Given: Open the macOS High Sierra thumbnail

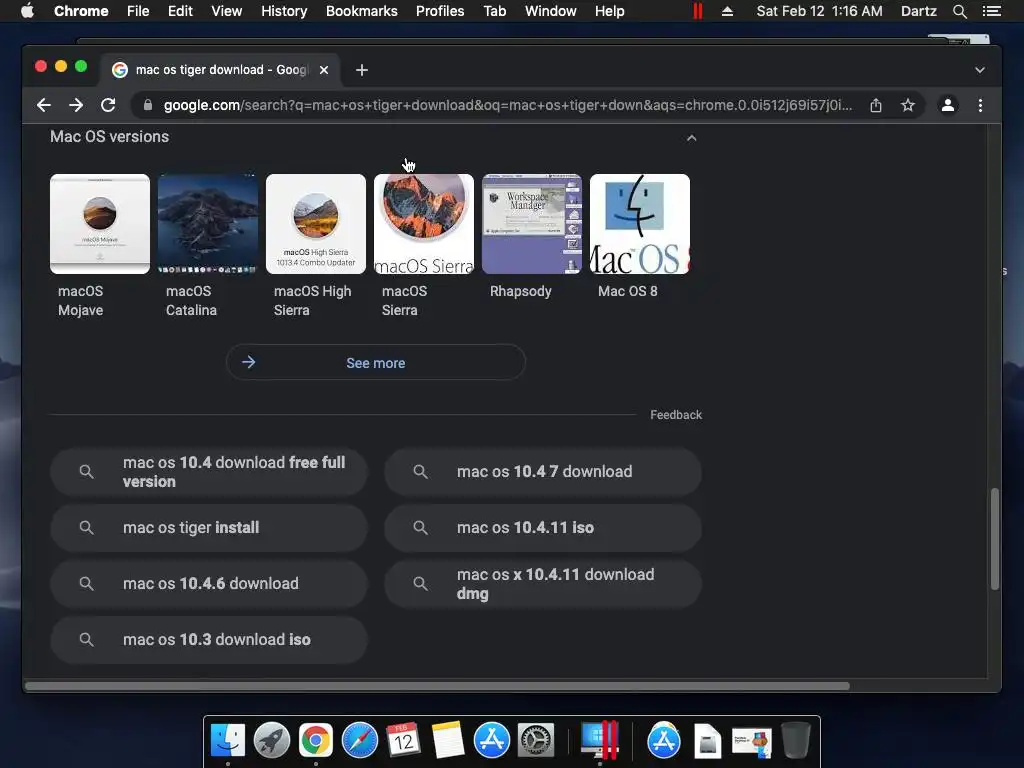Looking at the screenshot, I should [x=316, y=224].
